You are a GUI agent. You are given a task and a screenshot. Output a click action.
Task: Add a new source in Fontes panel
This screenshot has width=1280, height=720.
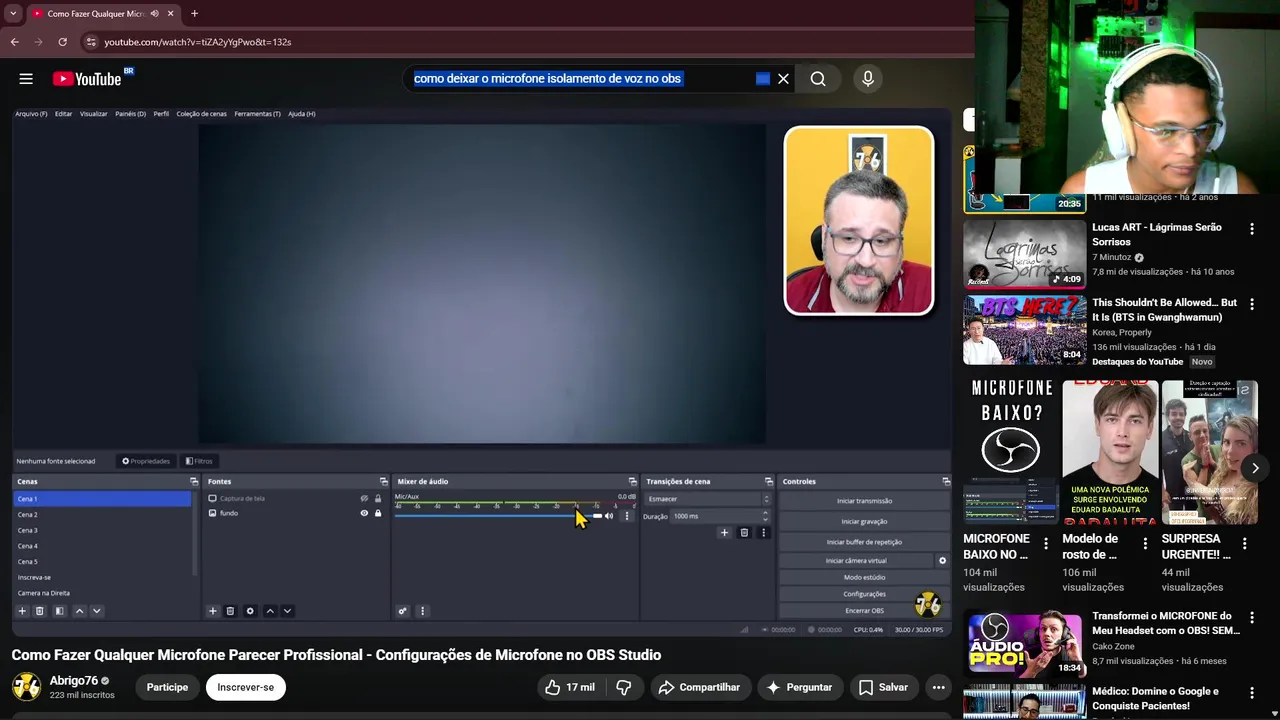pyautogui.click(x=213, y=611)
